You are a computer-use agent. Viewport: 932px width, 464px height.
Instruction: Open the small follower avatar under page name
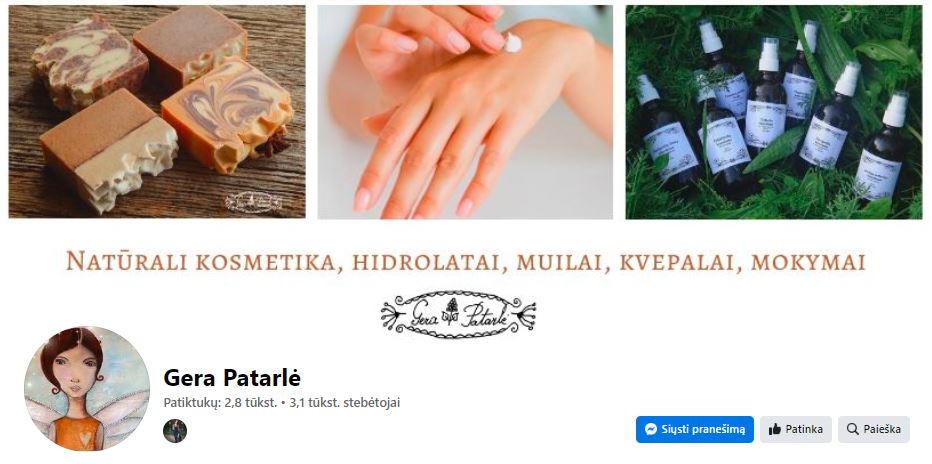(x=175, y=431)
